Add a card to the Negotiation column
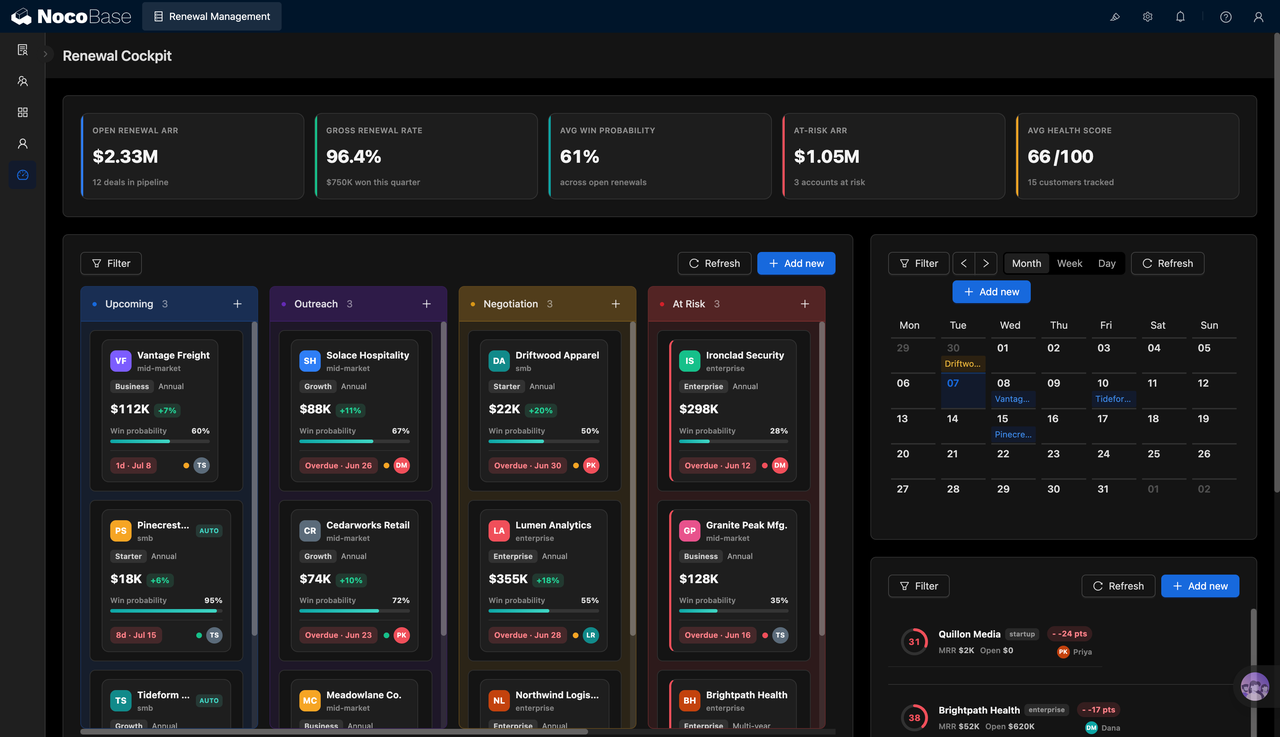The height and width of the screenshot is (737, 1280). pos(615,304)
